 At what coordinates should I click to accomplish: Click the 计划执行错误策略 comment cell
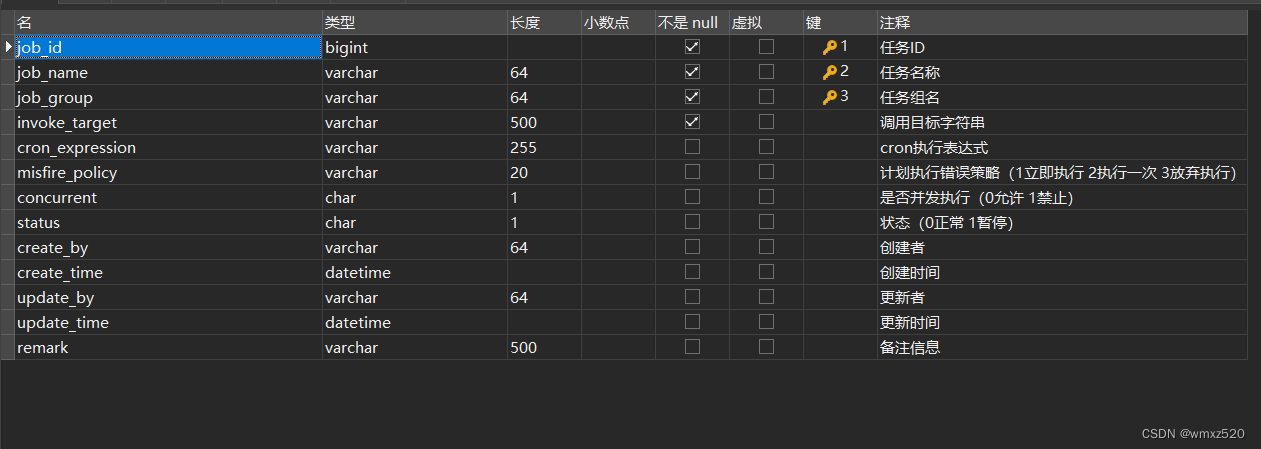point(1062,172)
